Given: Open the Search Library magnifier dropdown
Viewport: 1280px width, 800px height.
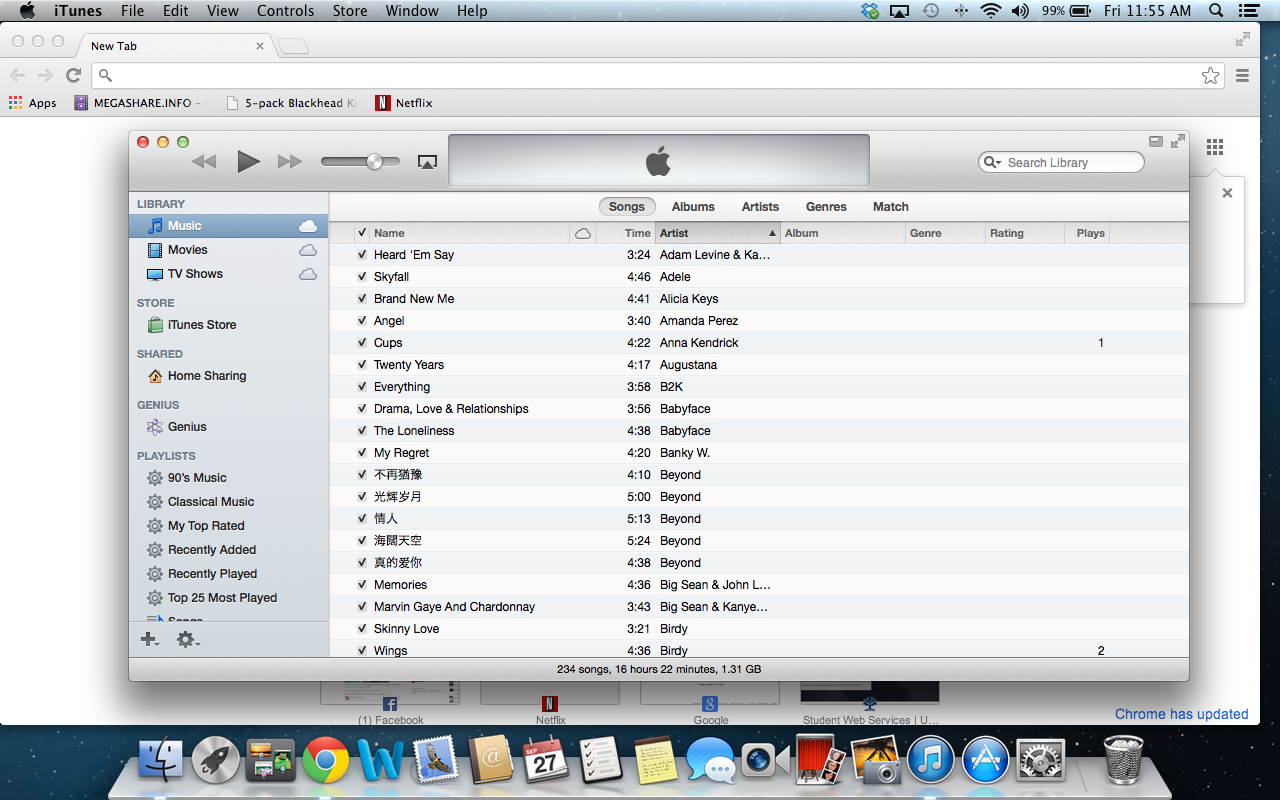Looking at the screenshot, I should coord(992,163).
